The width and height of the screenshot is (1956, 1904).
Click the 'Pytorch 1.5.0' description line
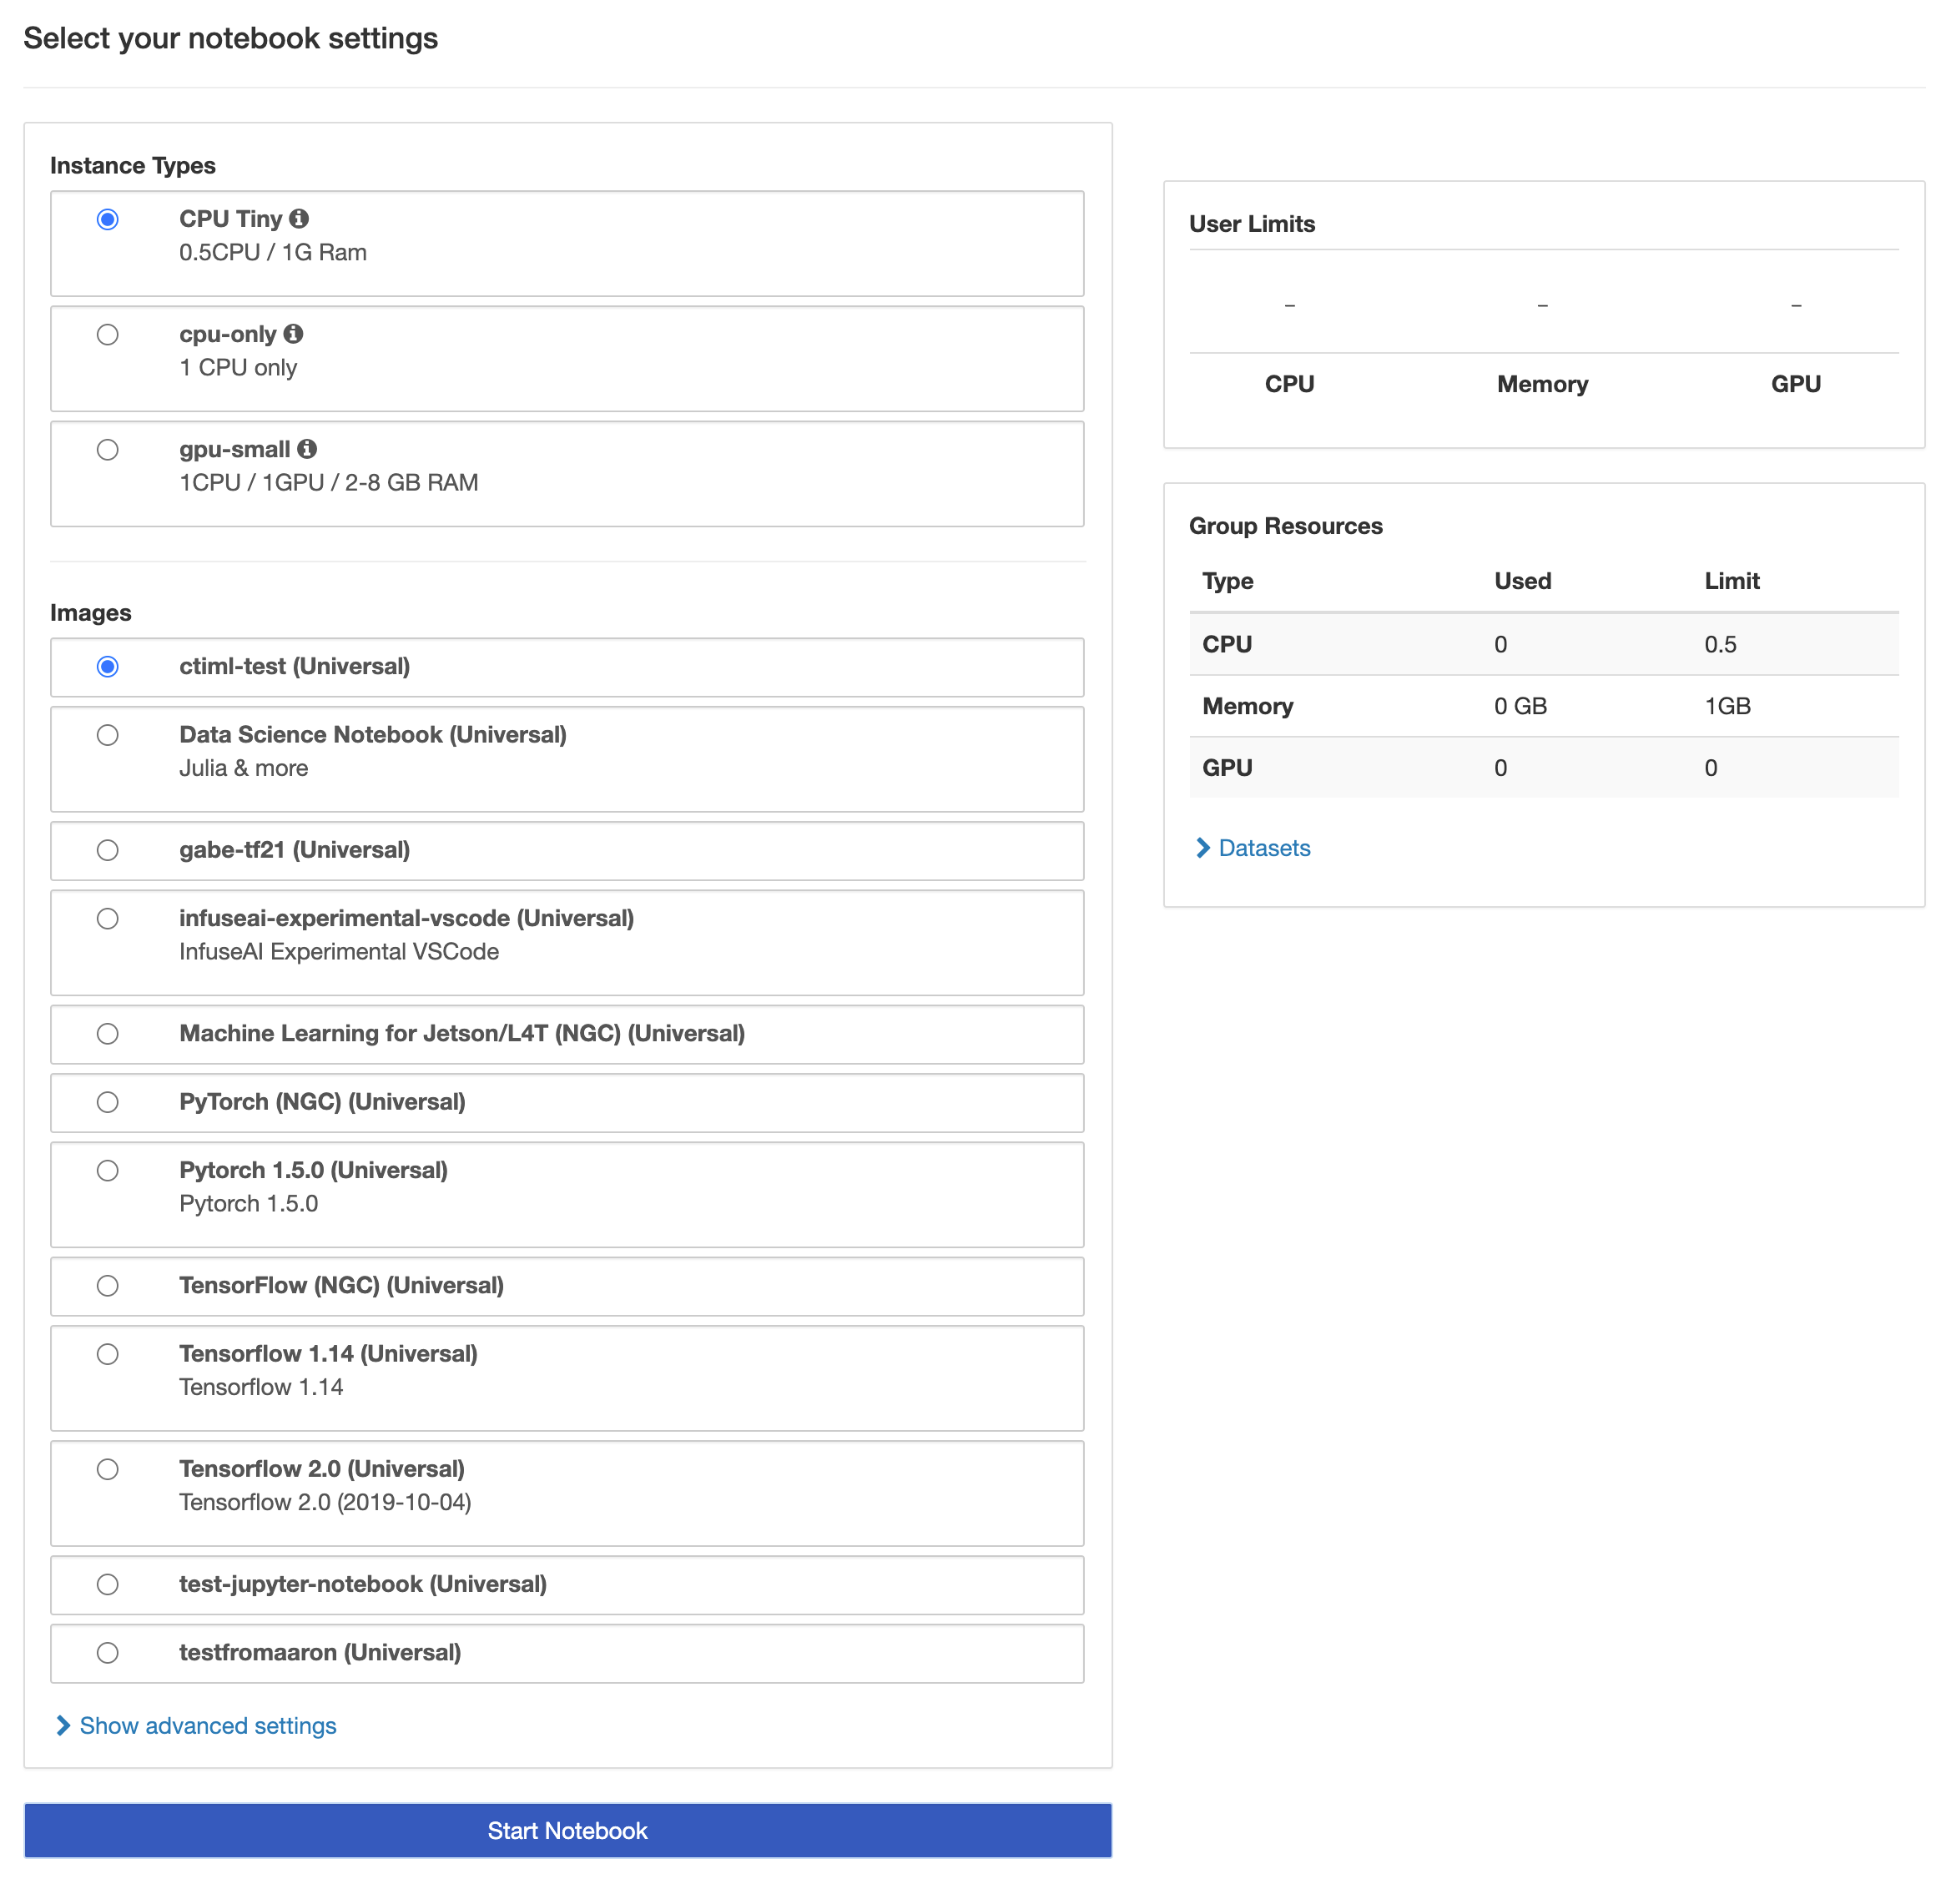point(249,1203)
